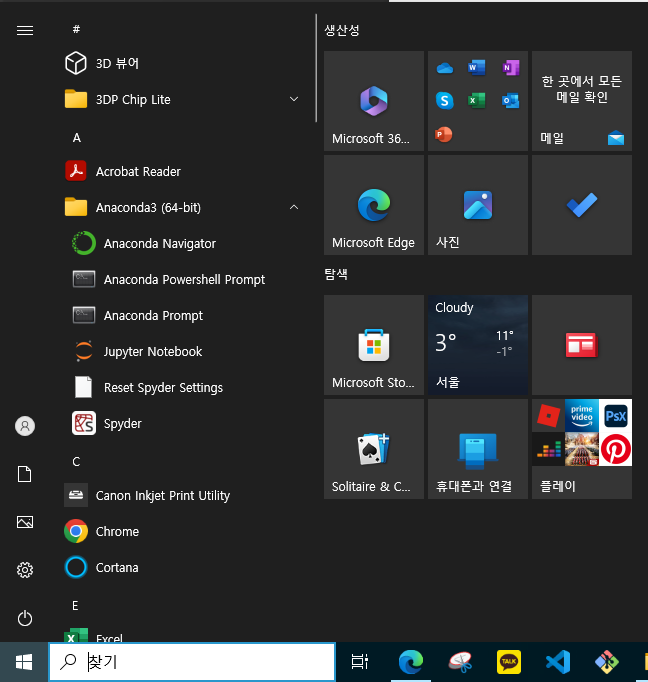Screen dimensions: 648x682
Task: Open PowerPoint from the Office tile
Action: [444, 134]
